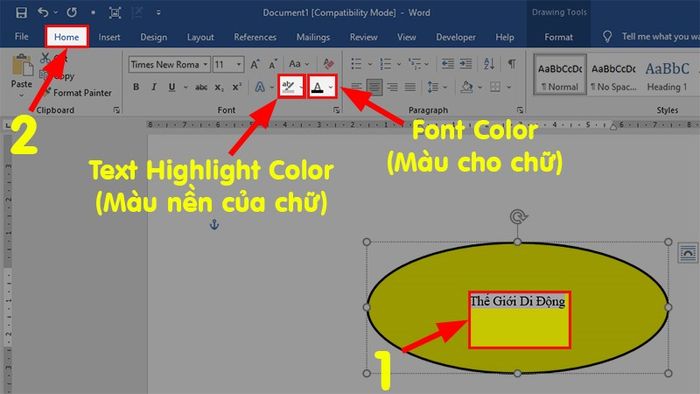Start a numbered list
This screenshot has width=700, height=394.
point(386,64)
